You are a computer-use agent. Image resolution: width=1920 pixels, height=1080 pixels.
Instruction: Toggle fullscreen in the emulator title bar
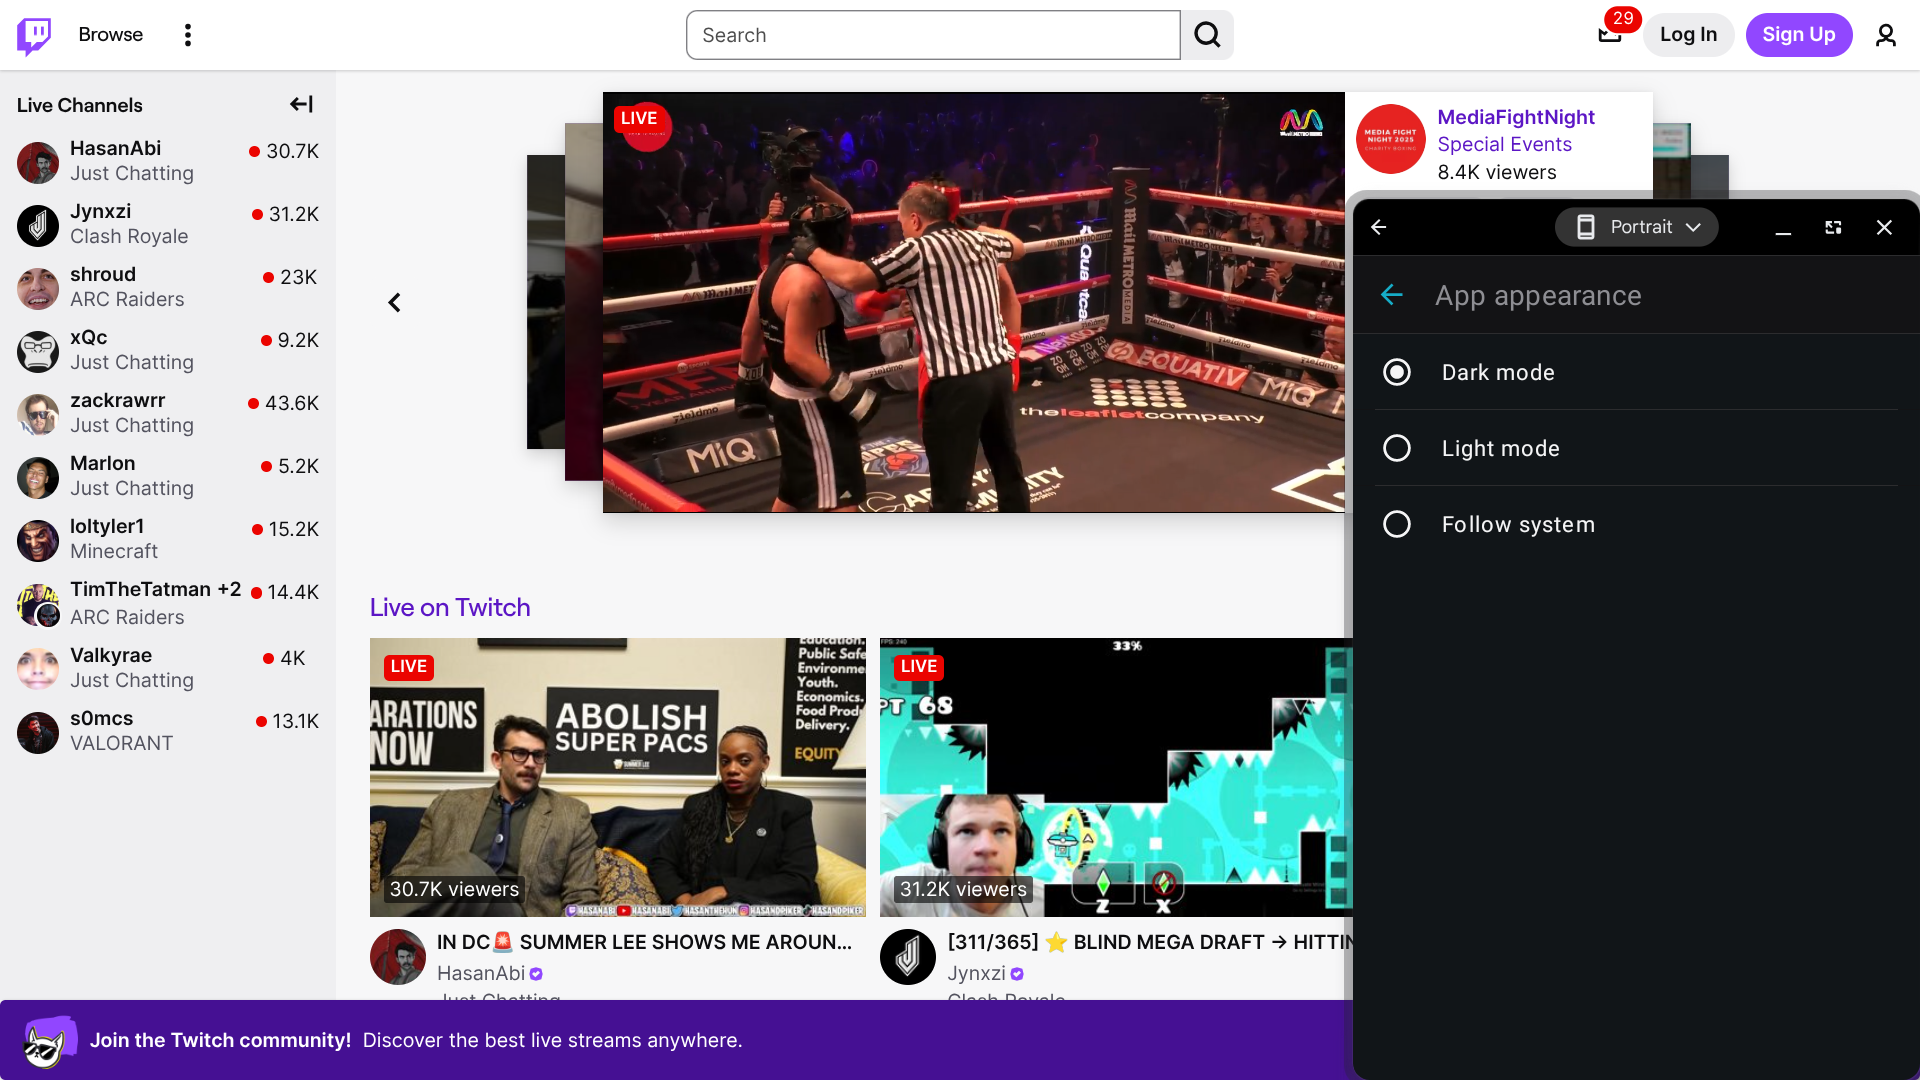(1833, 227)
